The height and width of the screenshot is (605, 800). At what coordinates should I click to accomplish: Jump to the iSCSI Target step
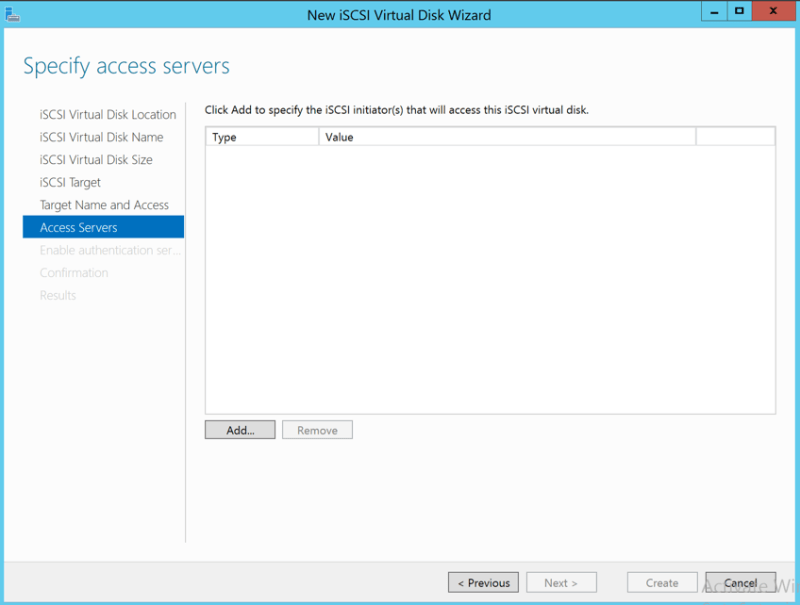point(70,183)
